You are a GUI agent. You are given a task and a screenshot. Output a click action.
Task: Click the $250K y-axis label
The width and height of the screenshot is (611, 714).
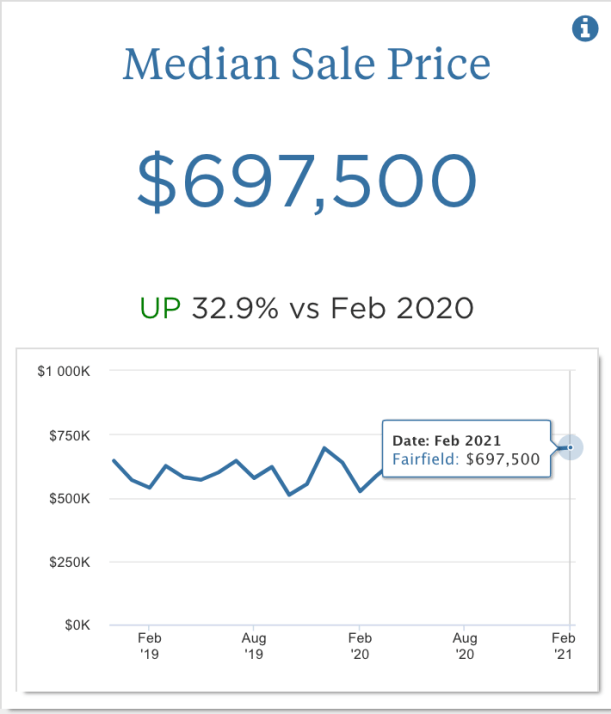[70, 562]
